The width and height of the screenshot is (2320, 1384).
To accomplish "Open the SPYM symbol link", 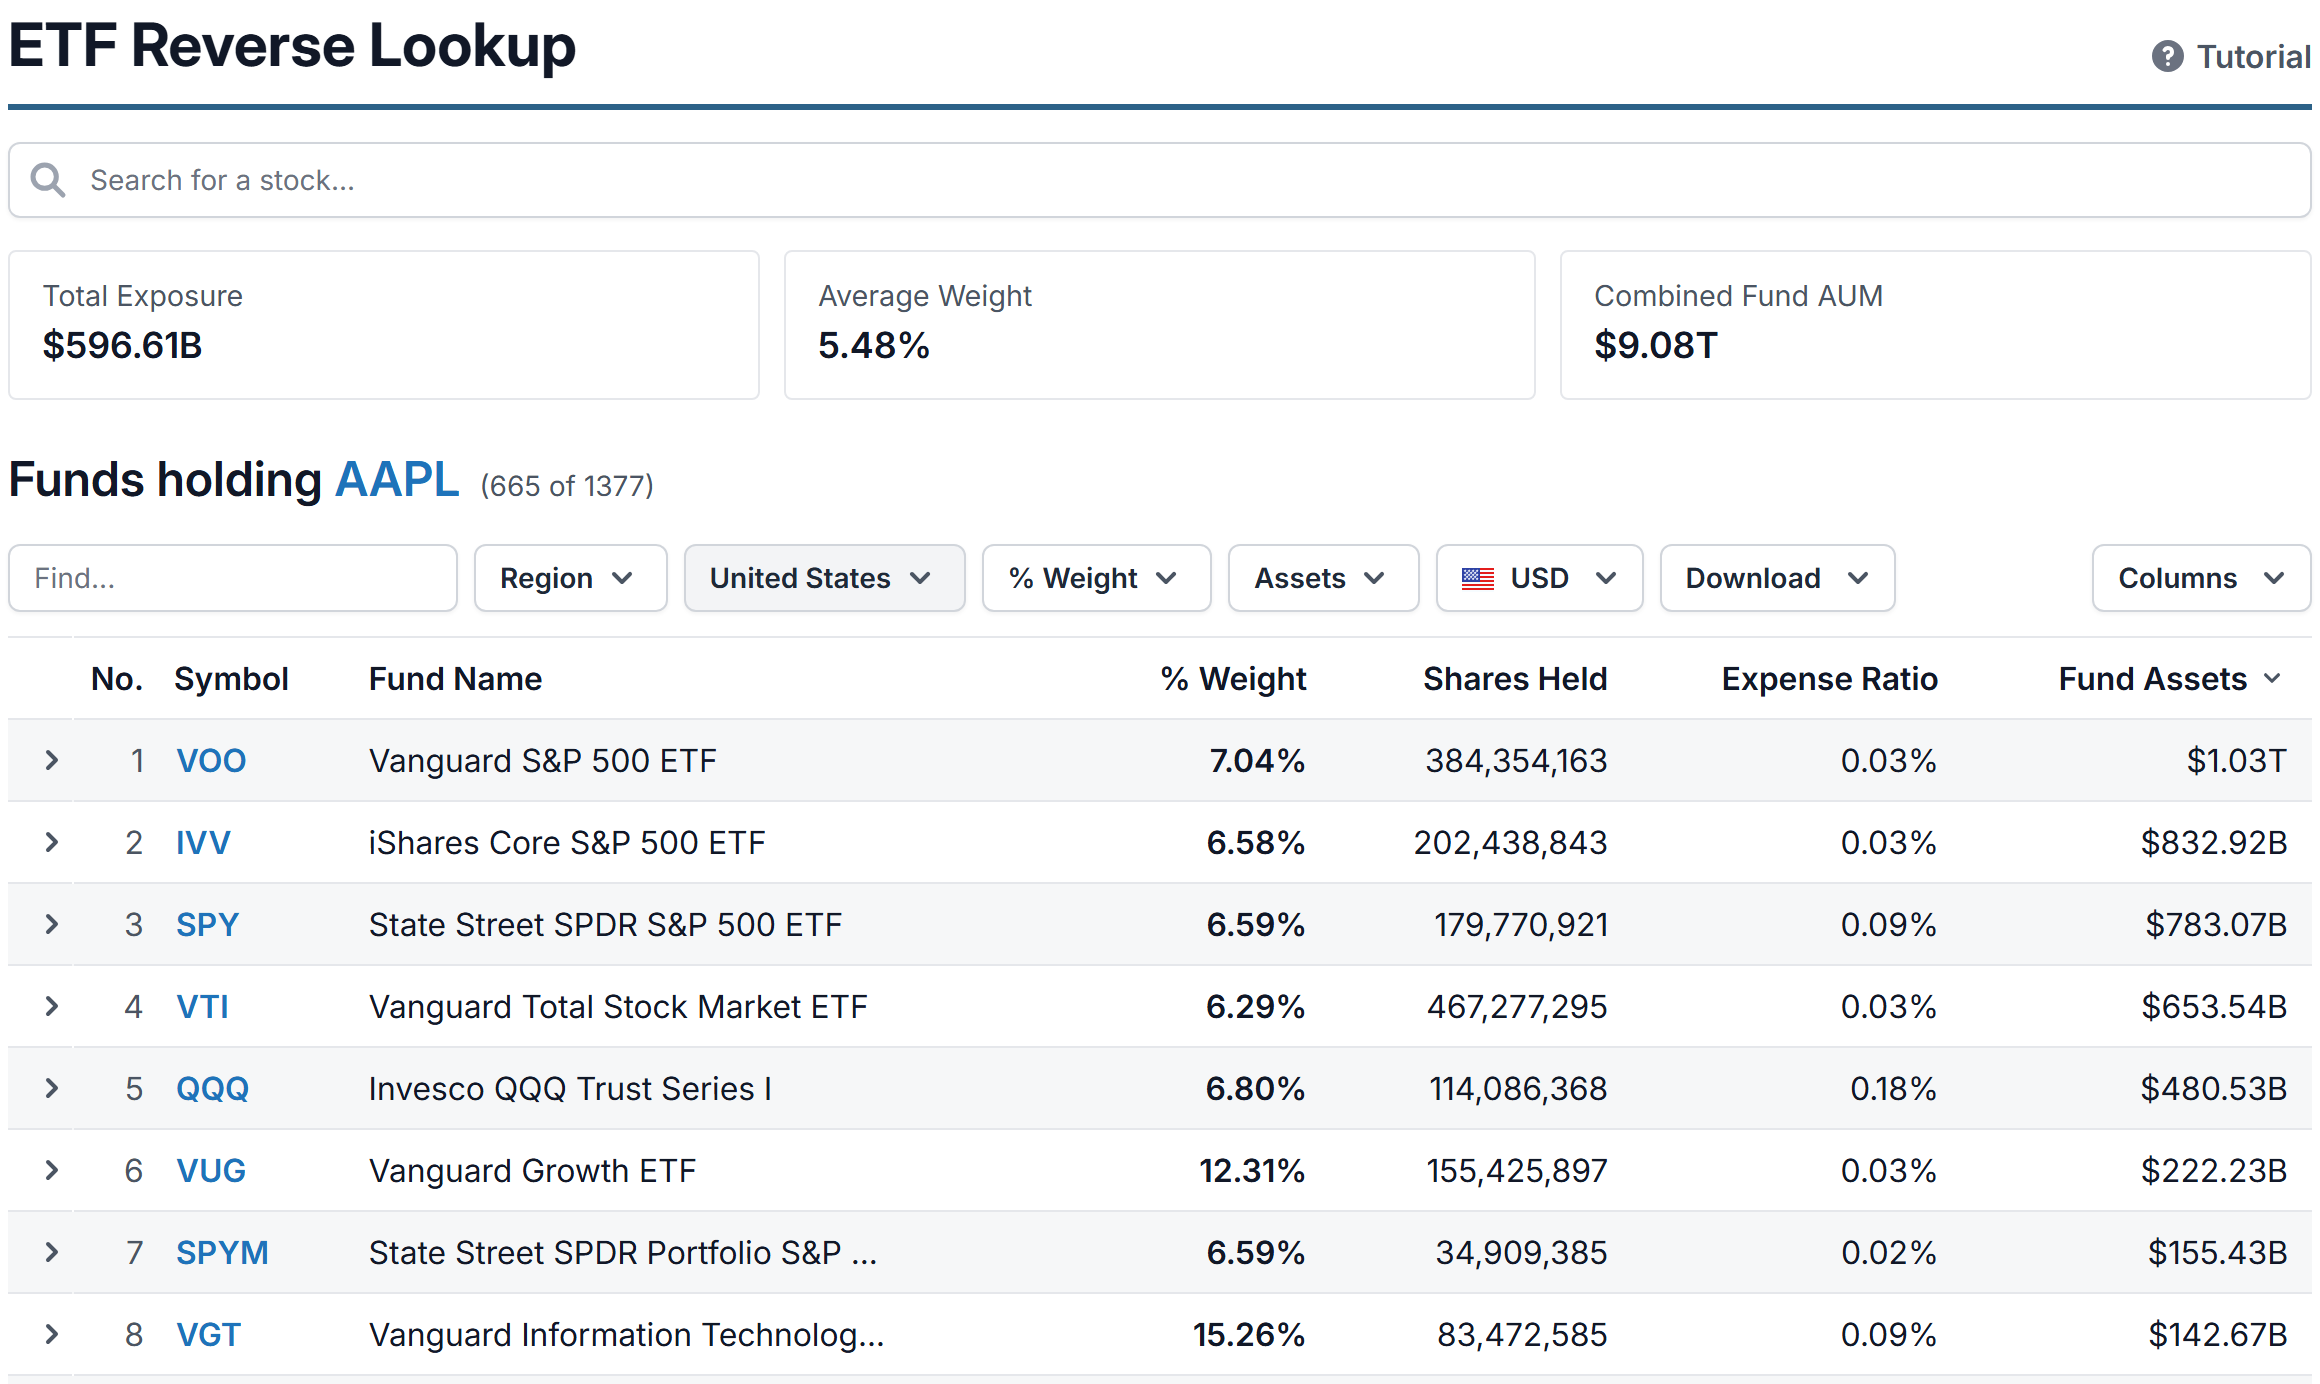I will 222,1252.
